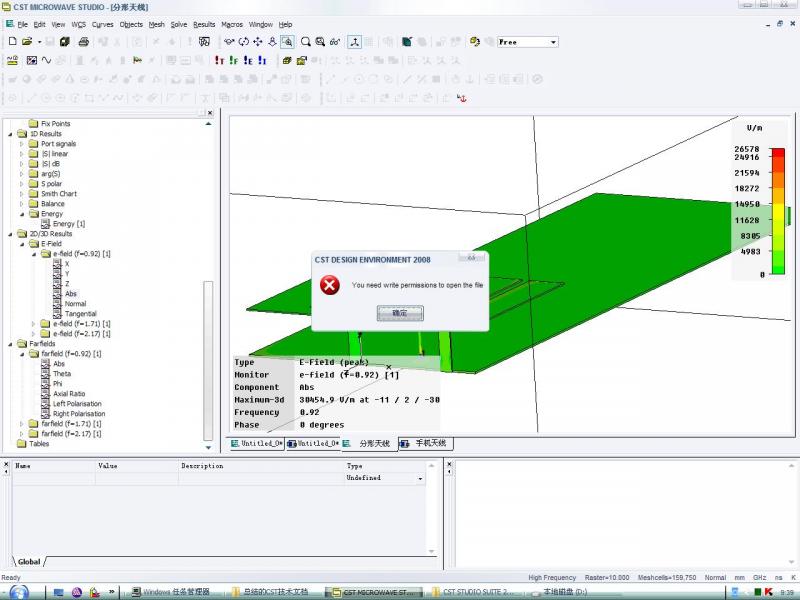Click the green flag icon
The height and width of the screenshot is (600, 800).
137,61
